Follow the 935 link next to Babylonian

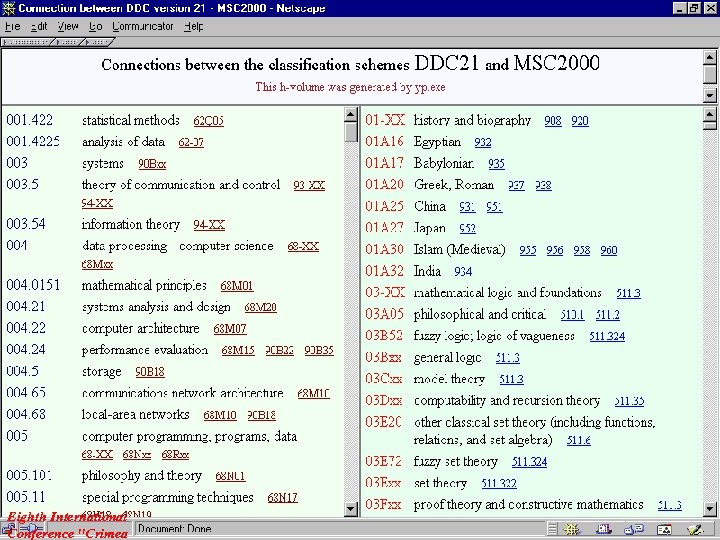pos(496,164)
